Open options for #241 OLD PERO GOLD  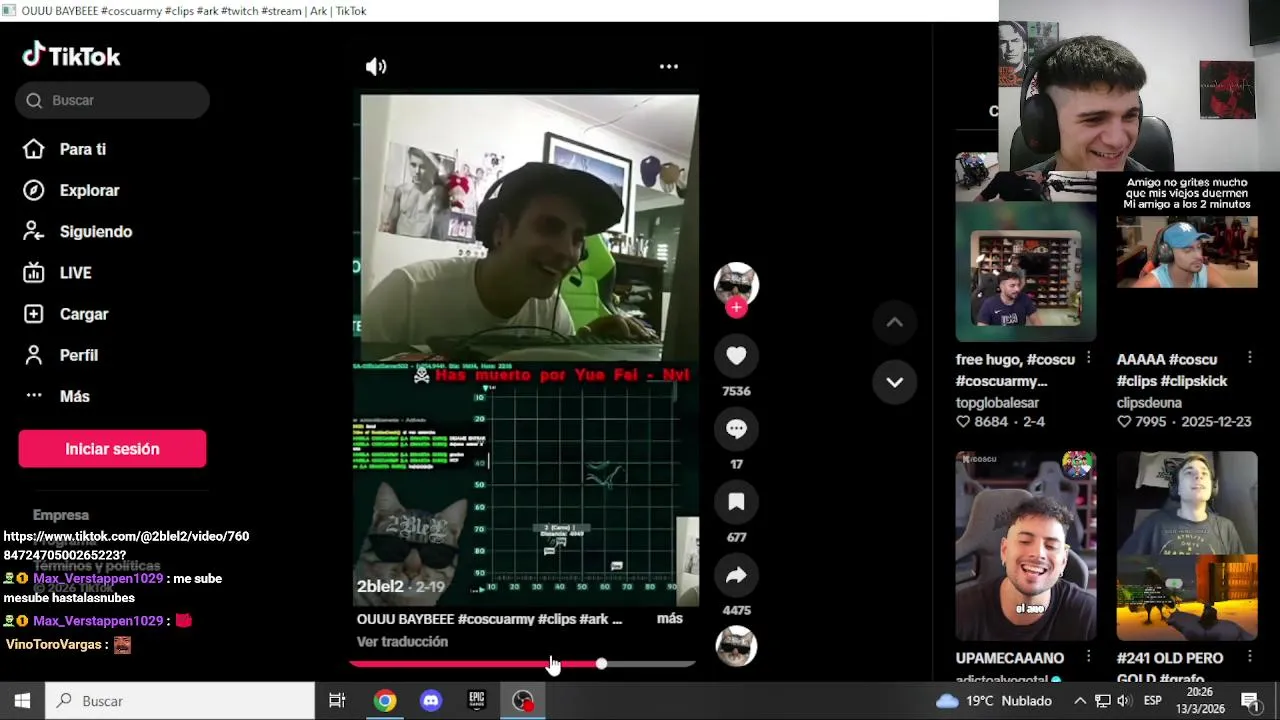tap(1250, 657)
